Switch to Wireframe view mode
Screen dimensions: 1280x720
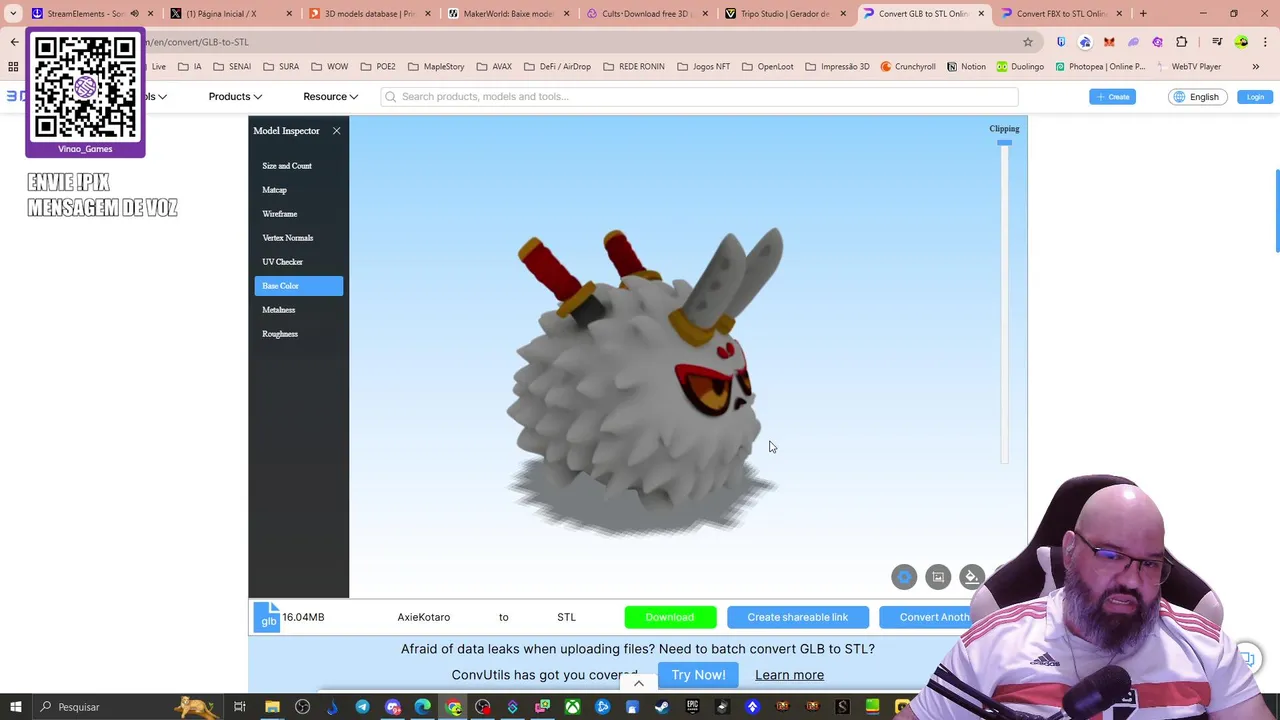click(x=280, y=214)
